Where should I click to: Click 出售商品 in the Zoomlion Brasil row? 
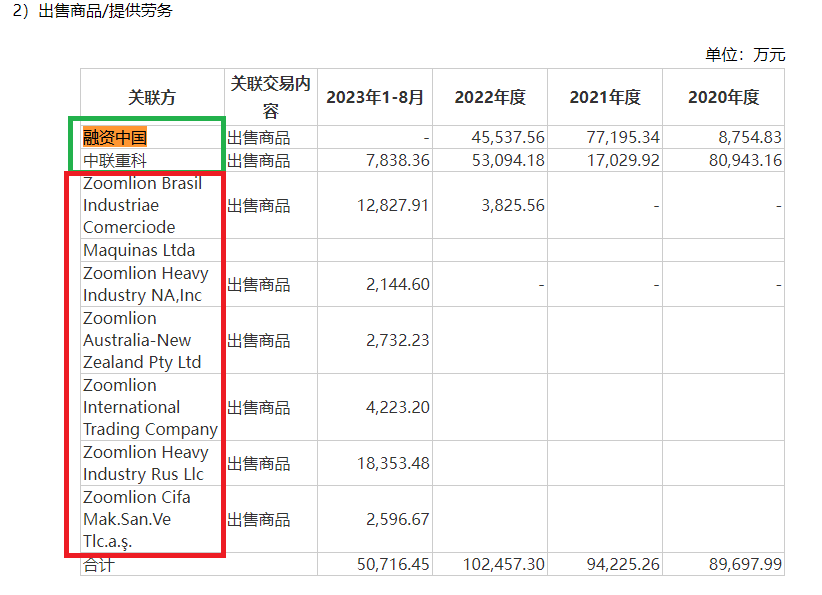258,205
